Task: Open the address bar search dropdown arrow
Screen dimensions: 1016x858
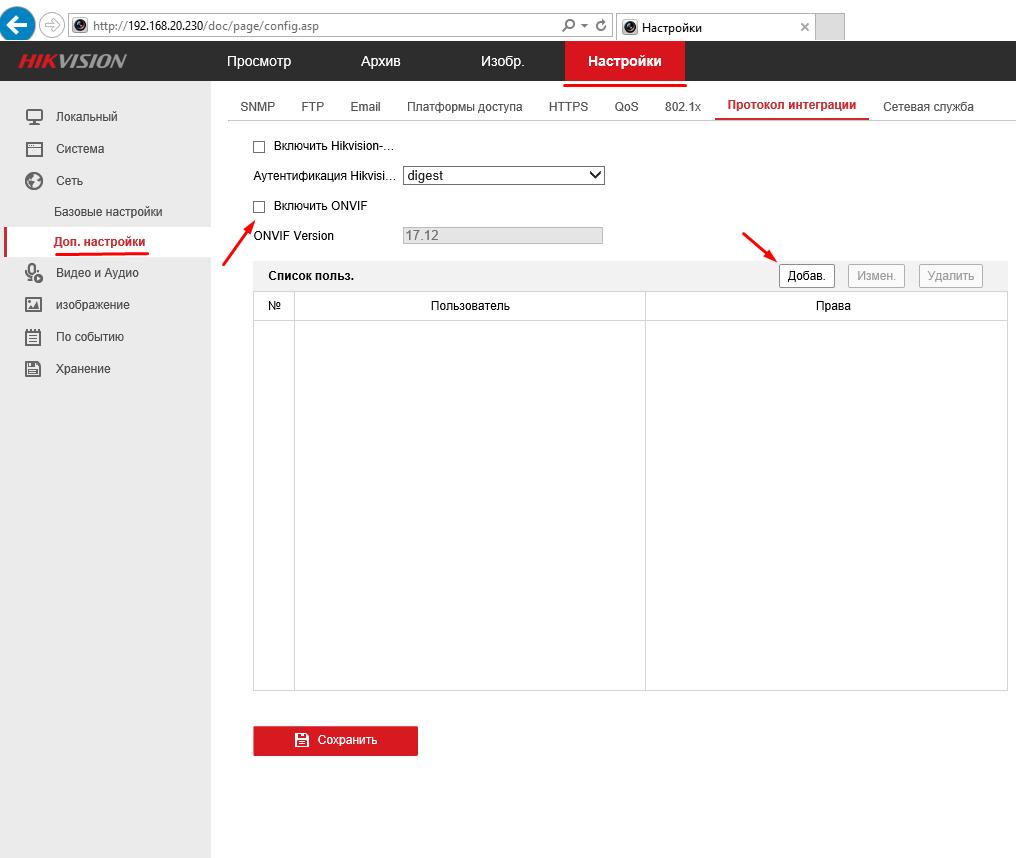Action: point(584,25)
